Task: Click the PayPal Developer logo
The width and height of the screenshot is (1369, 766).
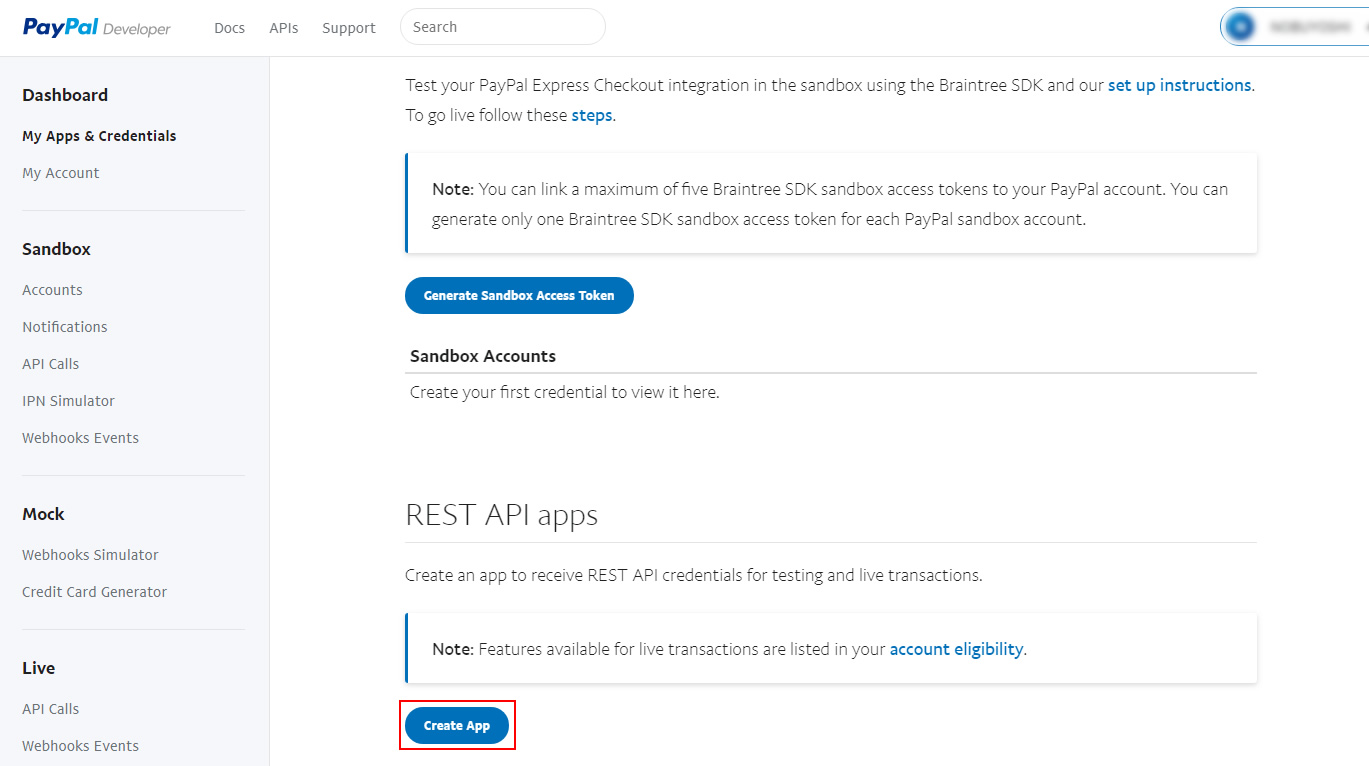Action: [97, 28]
